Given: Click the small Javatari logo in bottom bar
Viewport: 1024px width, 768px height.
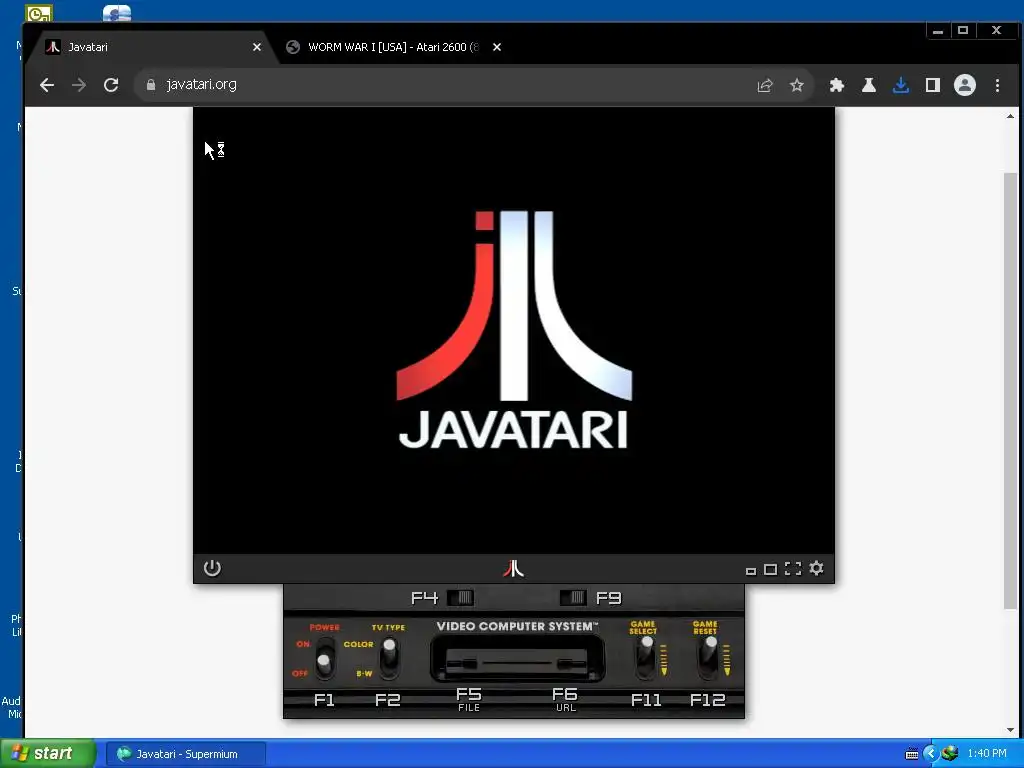Looking at the screenshot, I should 513,569.
